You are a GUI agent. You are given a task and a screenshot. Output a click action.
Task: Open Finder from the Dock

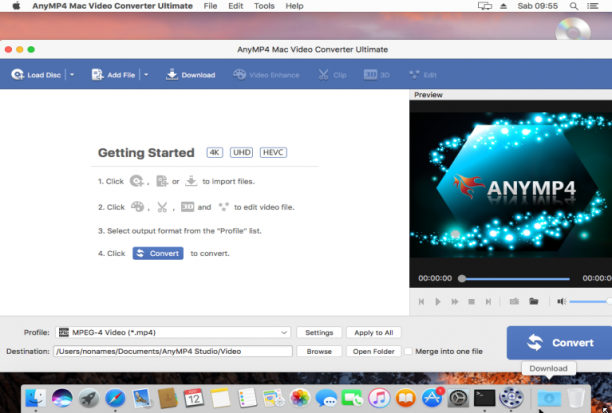(x=36, y=398)
